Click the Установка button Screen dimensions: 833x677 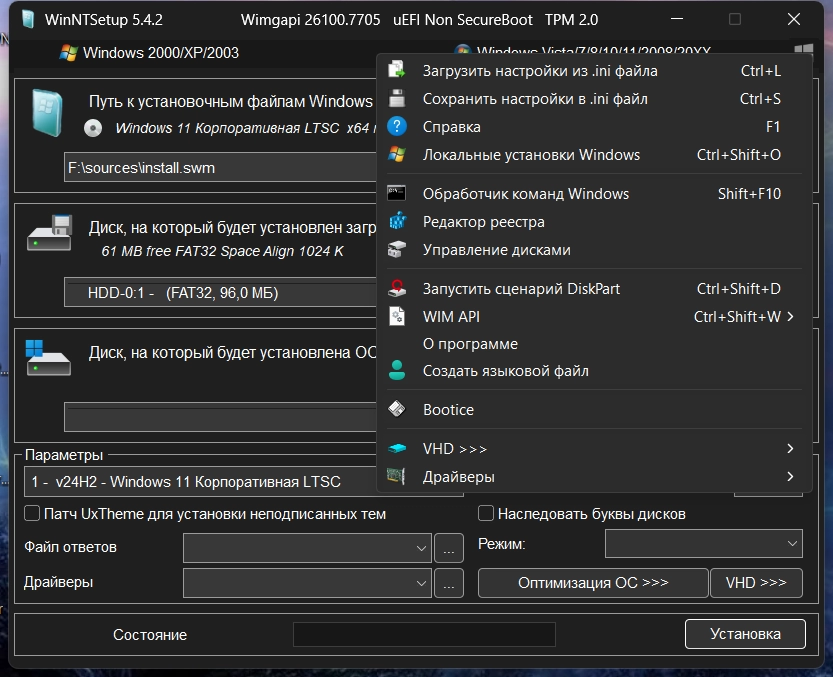click(x=745, y=634)
